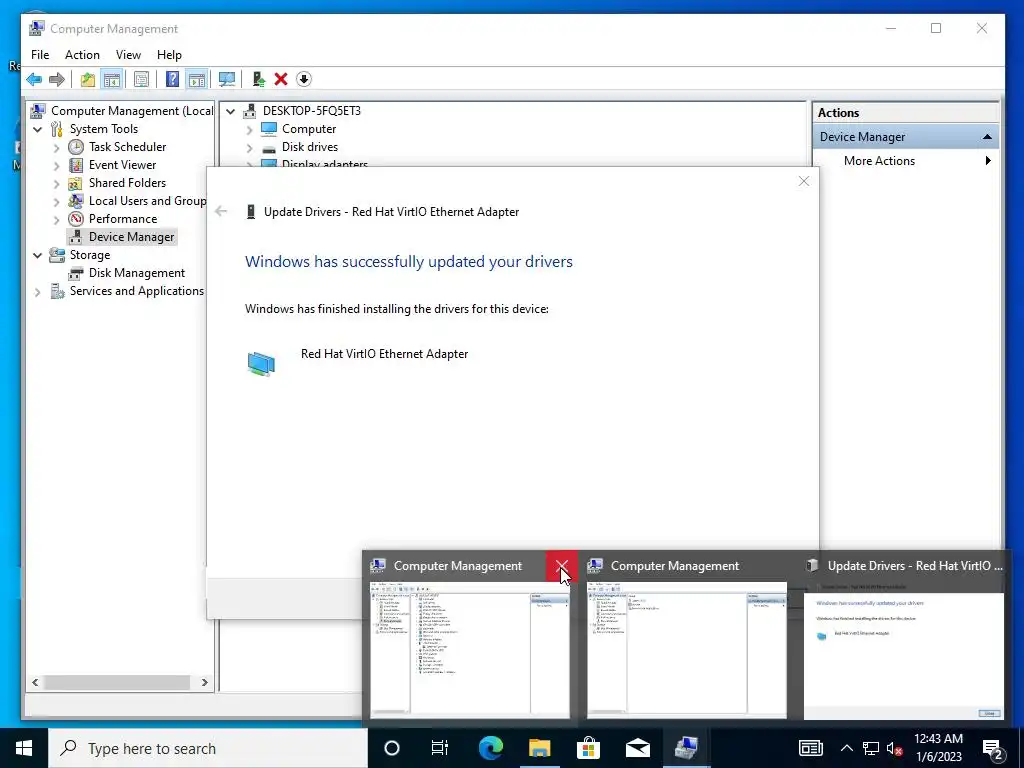Click the back arrow in Update Drivers dialog
The width and height of the screenshot is (1024, 768).
click(221, 211)
